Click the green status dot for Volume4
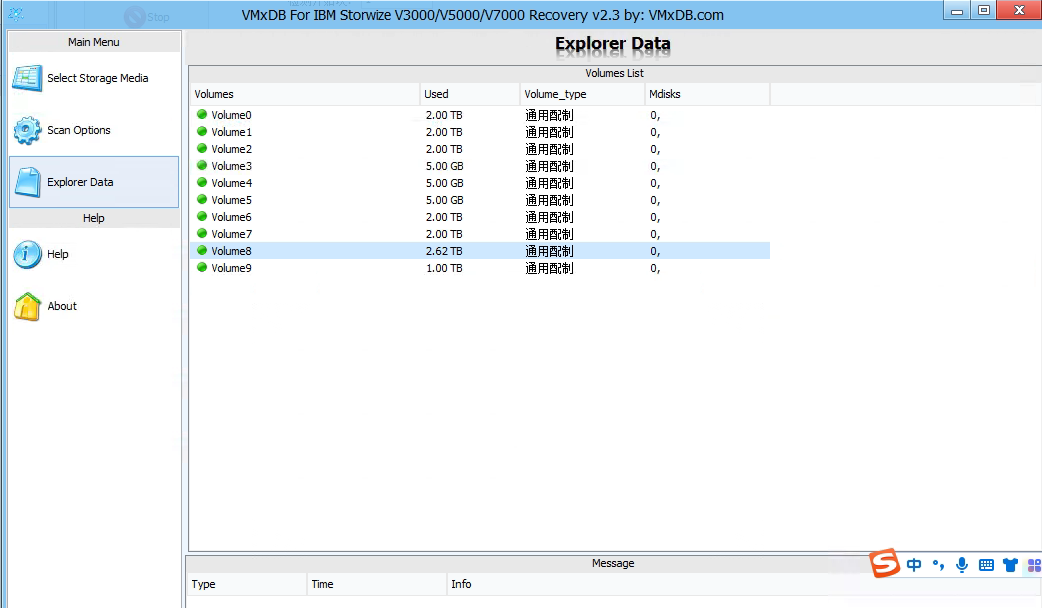 (202, 183)
